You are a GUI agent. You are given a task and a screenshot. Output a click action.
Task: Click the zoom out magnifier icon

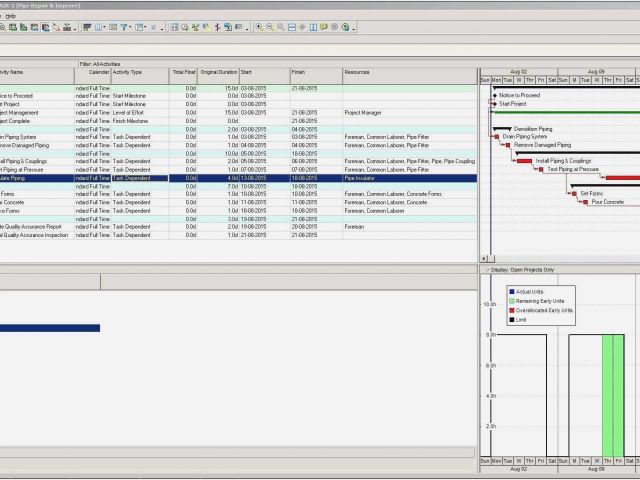(269, 27)
